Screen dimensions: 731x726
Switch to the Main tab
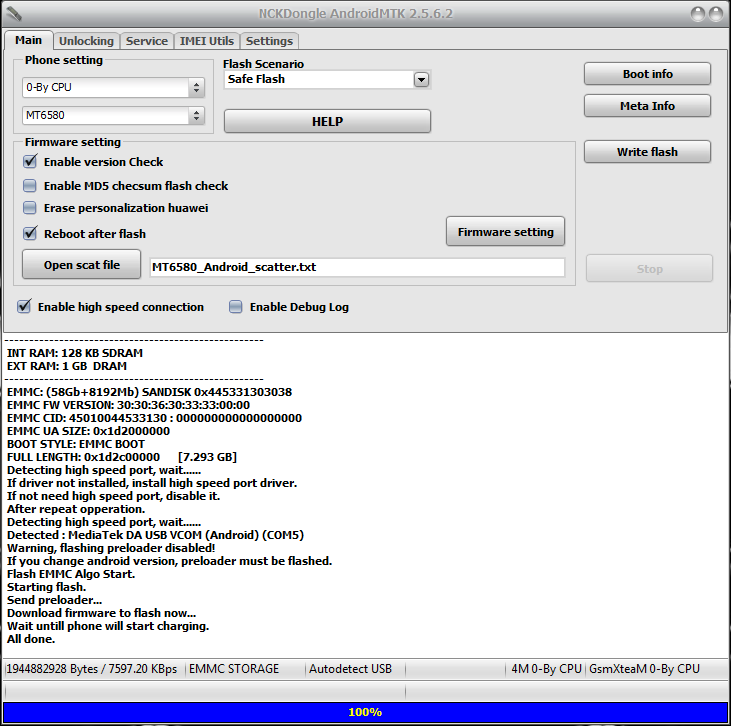(28, 41)
